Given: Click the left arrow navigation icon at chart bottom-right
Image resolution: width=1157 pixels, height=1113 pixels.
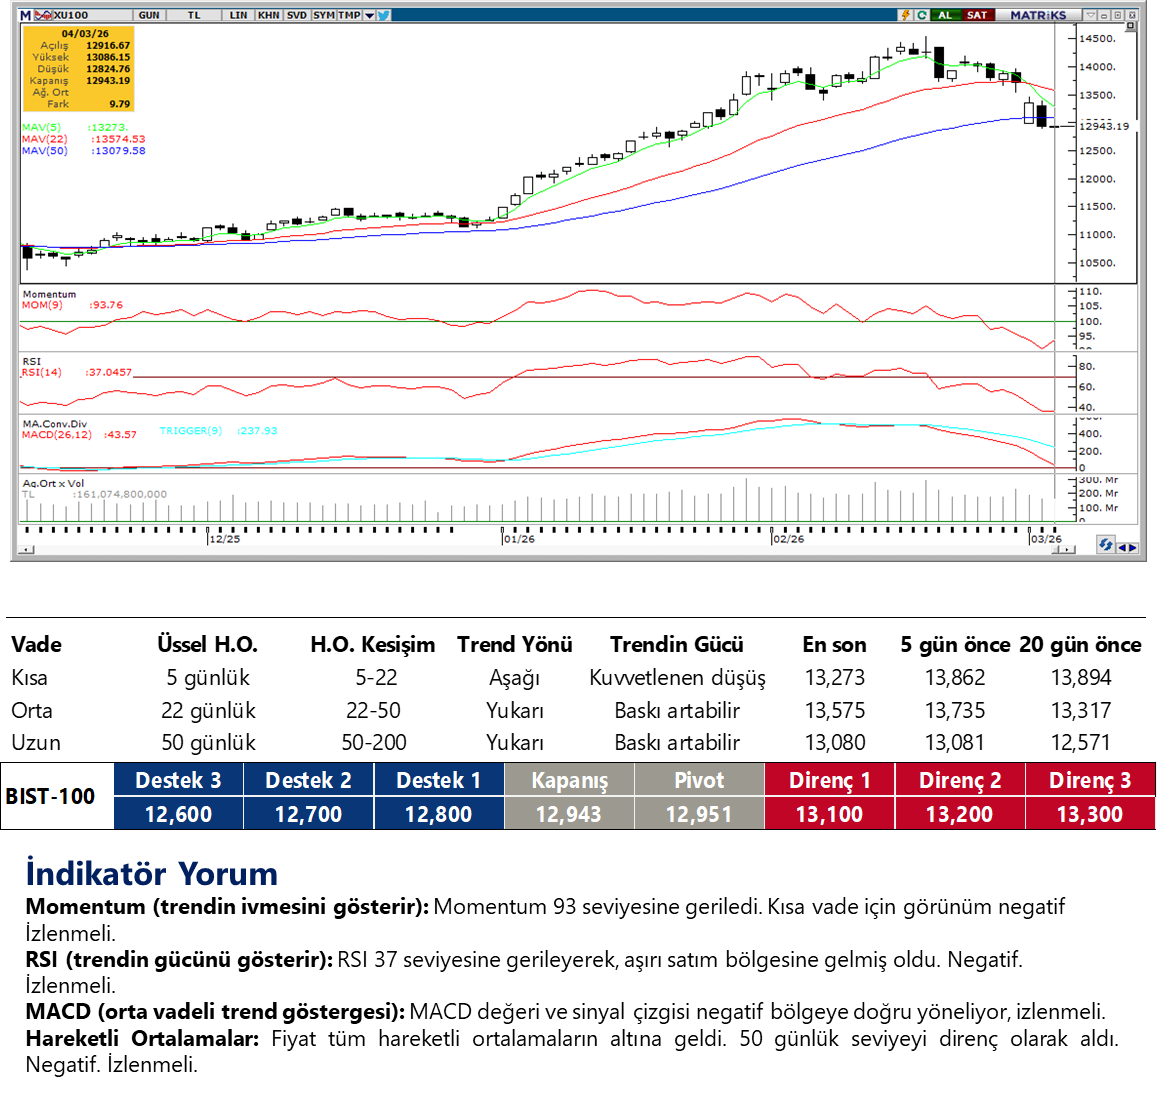Looking at the screenshot, I should [1121, 547].
